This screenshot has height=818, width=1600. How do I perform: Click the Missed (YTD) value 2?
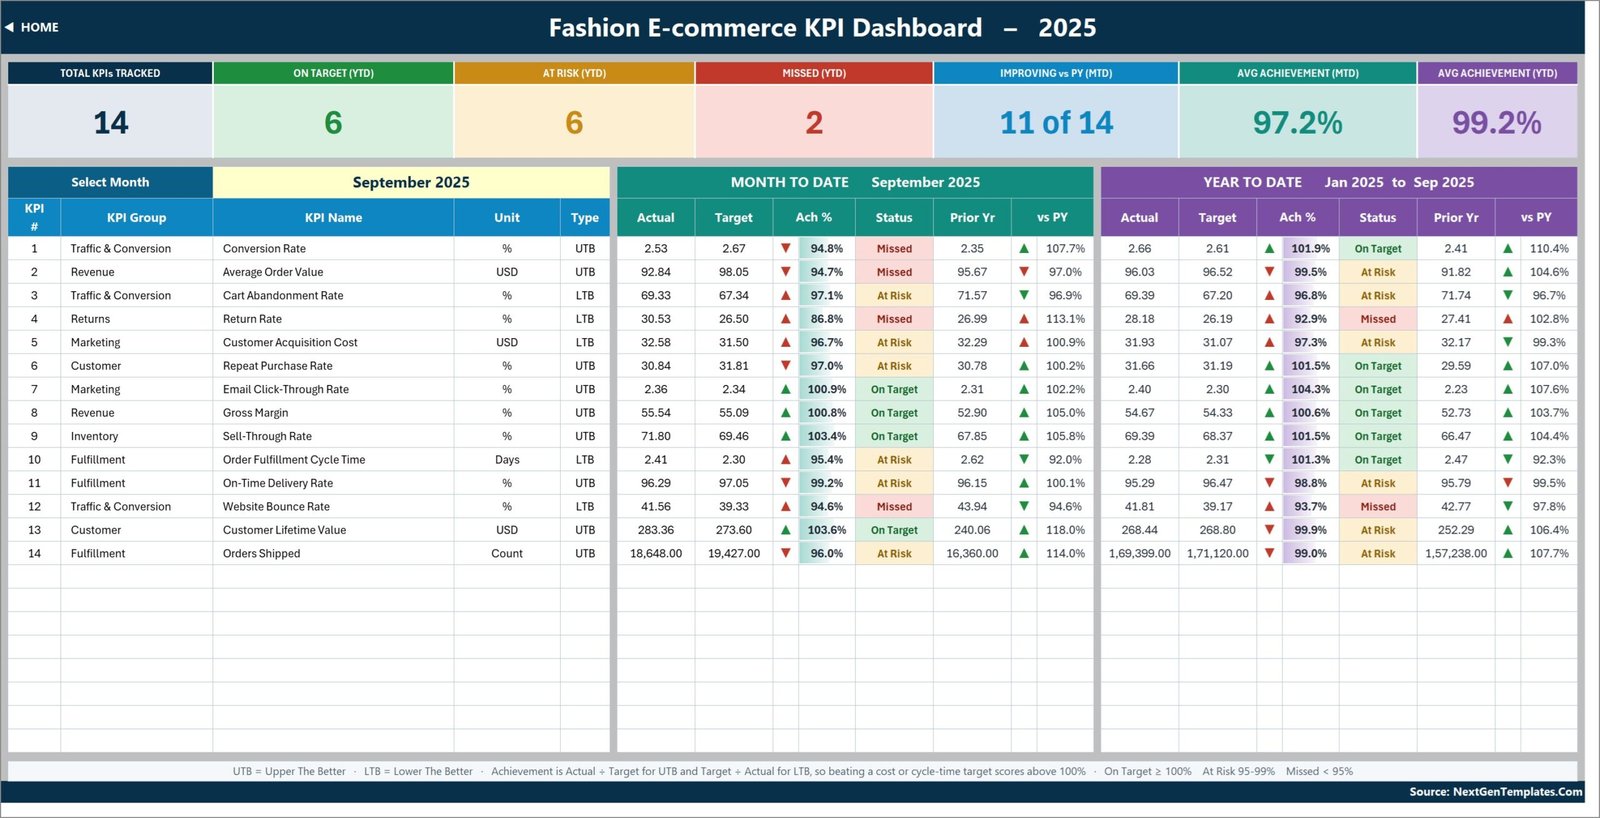(x=814, y=123)
